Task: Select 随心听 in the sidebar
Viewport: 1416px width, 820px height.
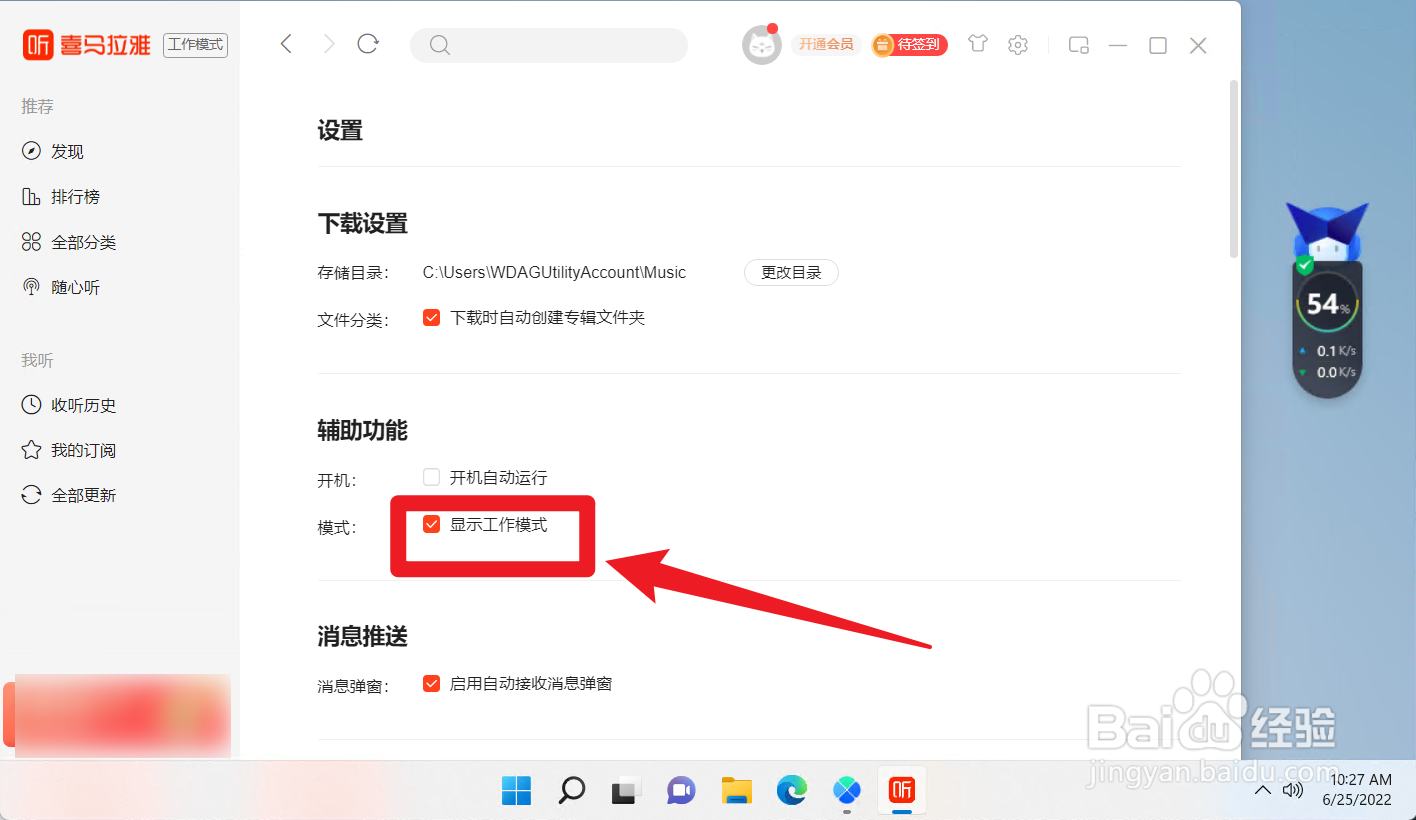Action: [73, 287]
